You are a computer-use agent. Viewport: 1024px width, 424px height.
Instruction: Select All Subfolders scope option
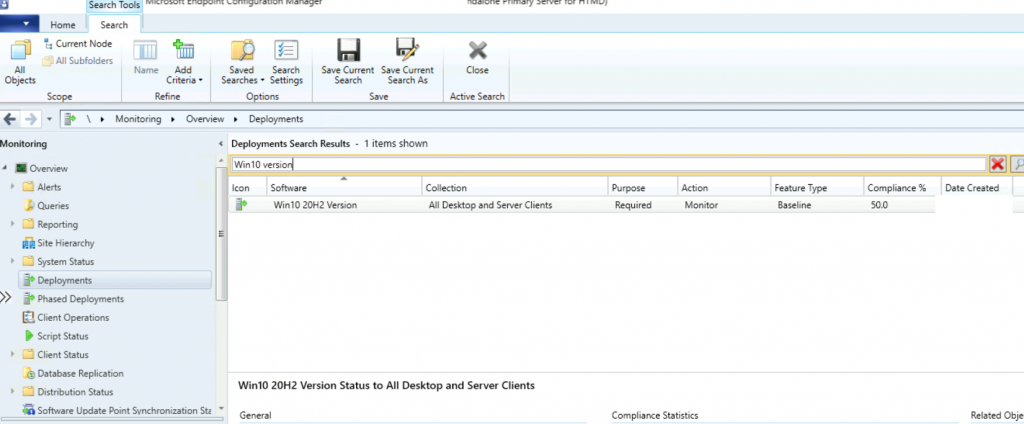[78, 61]
